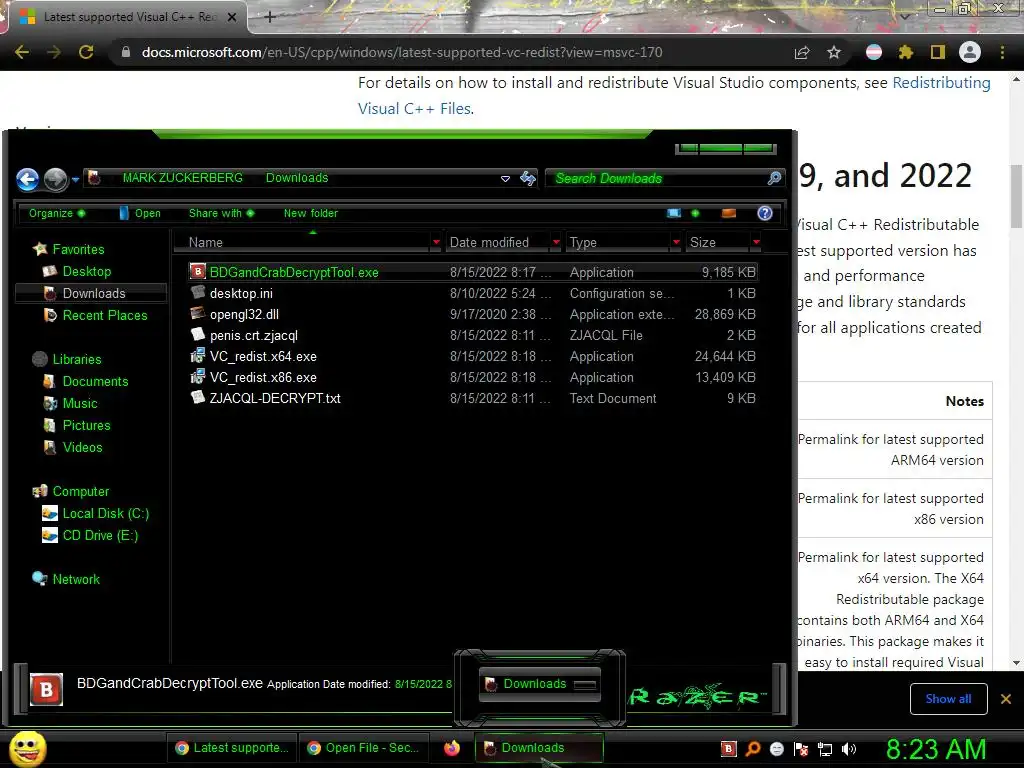Toggle the preview pane icon
This screenshot has width=1024, height=768.
coord(729,213)
